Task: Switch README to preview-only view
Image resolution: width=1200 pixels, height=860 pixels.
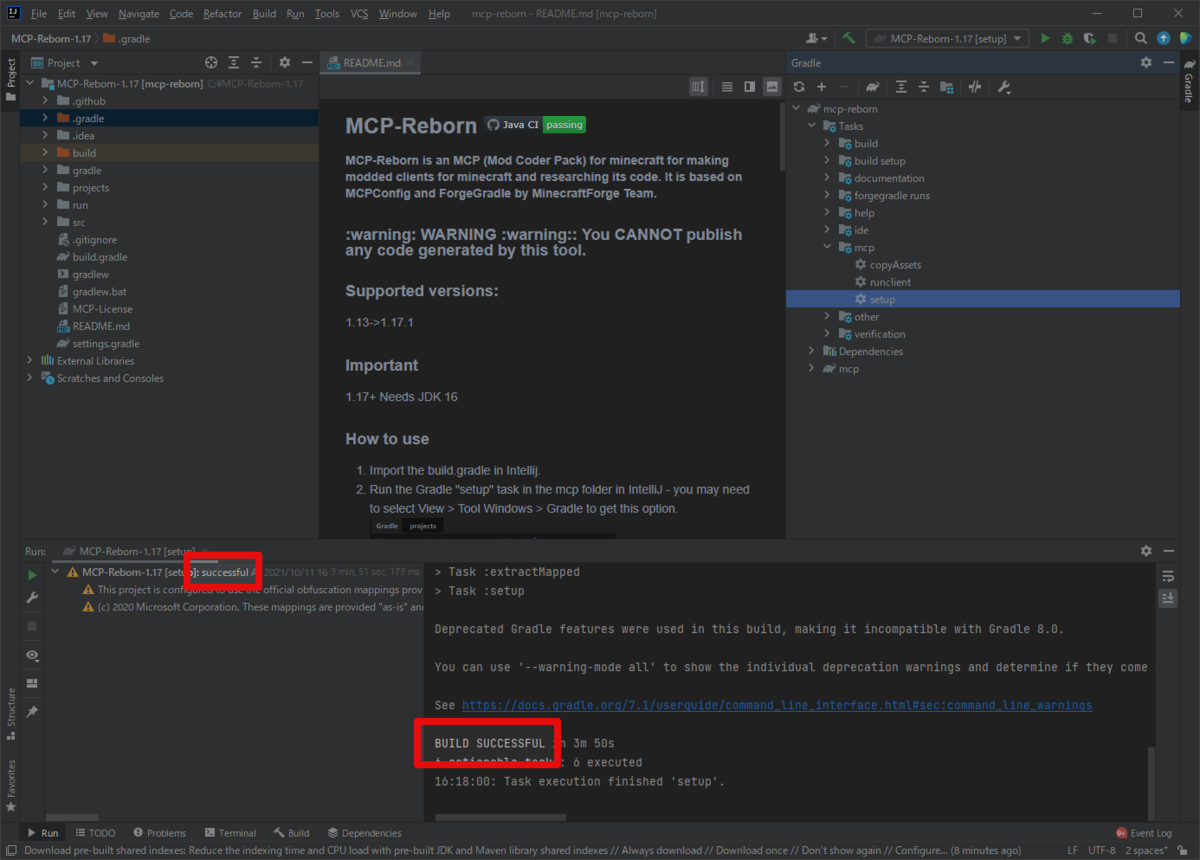Action: pyautogui.click(x=772, y=87)
